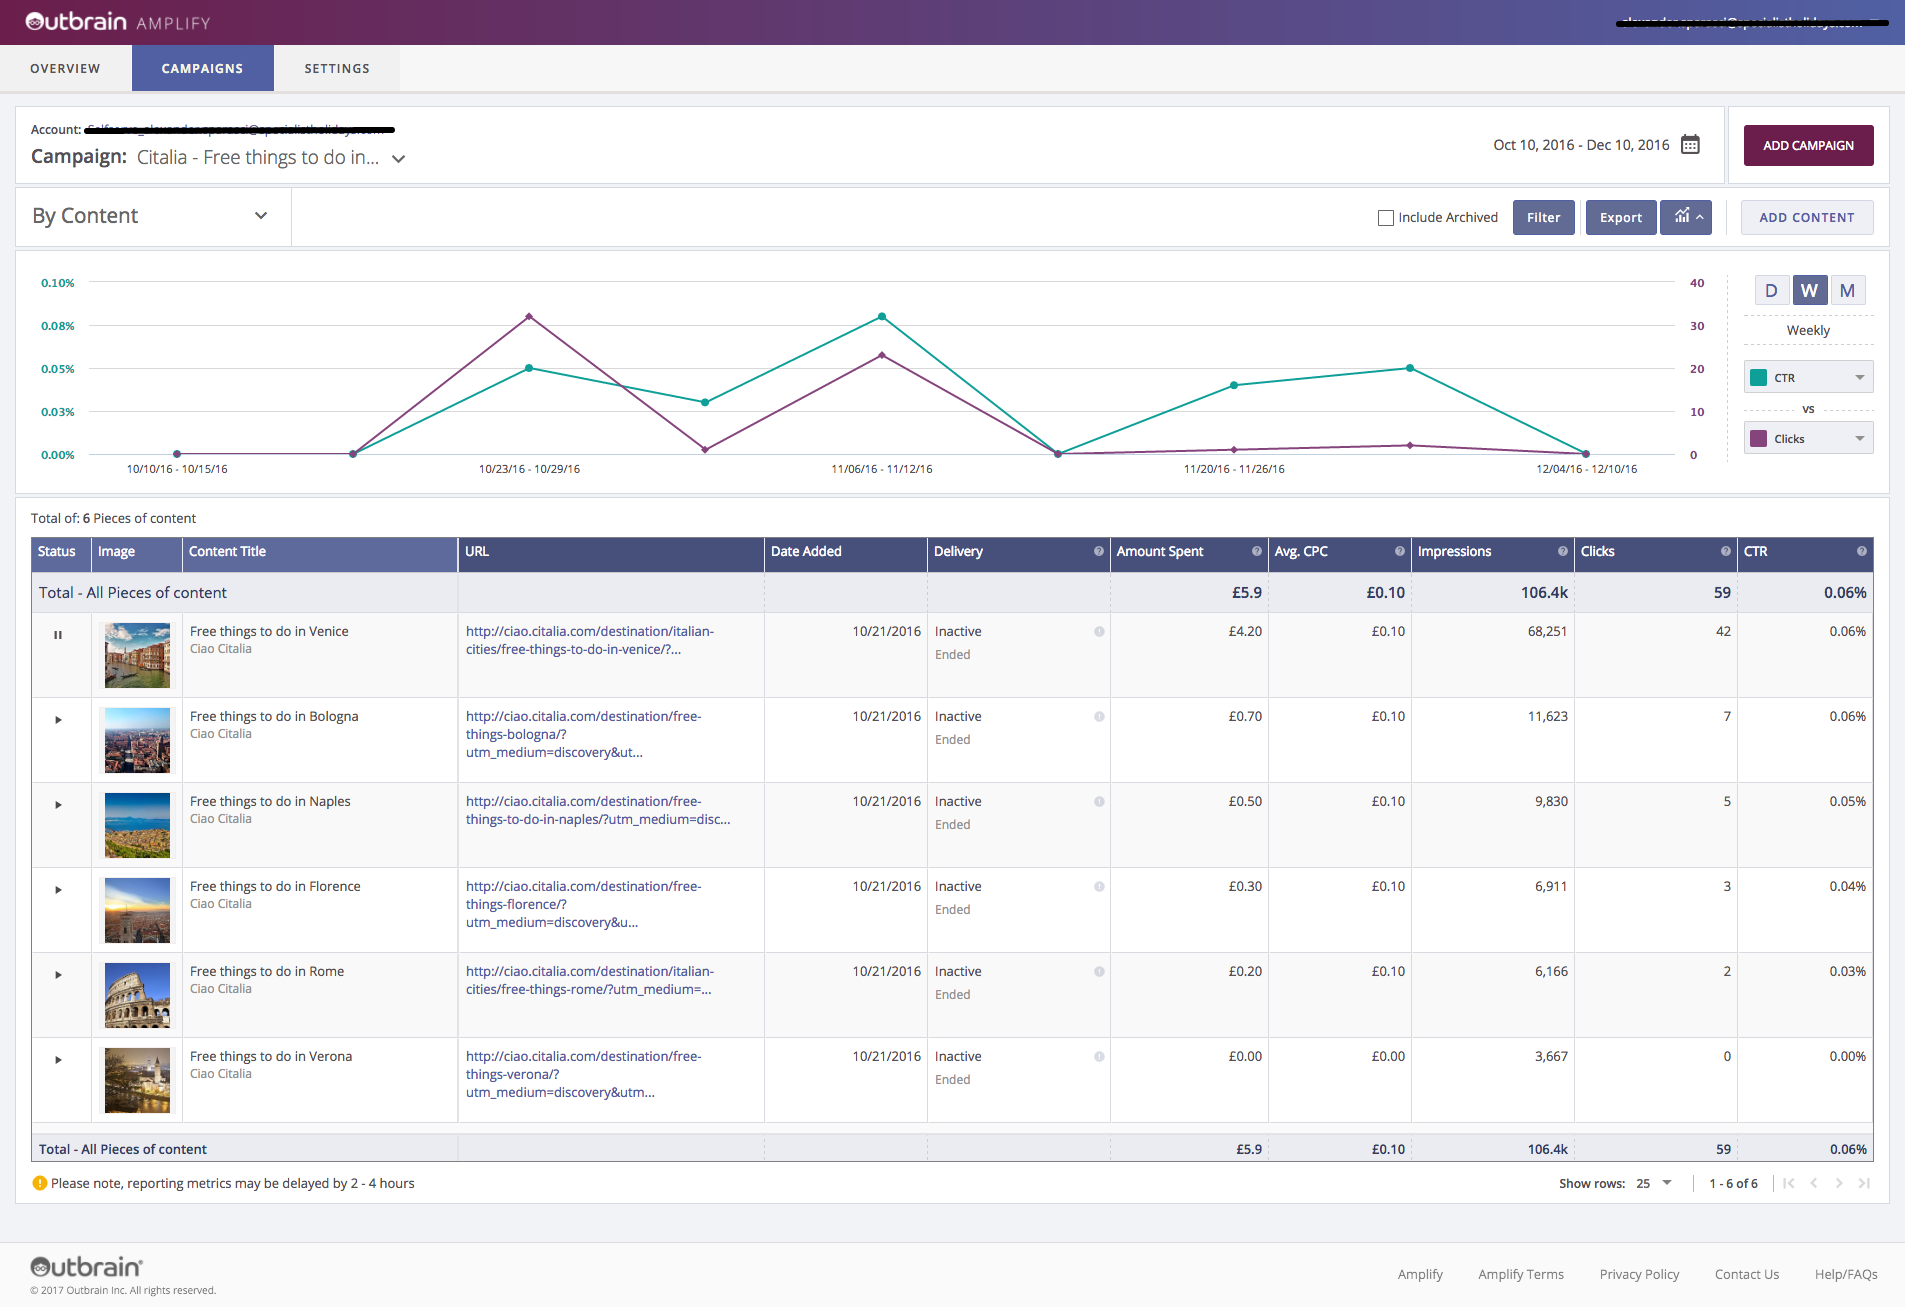The image size is (1905, 1307).
Task: Open the Contact Us footer link
Action: click(x=1747, y=1274)
